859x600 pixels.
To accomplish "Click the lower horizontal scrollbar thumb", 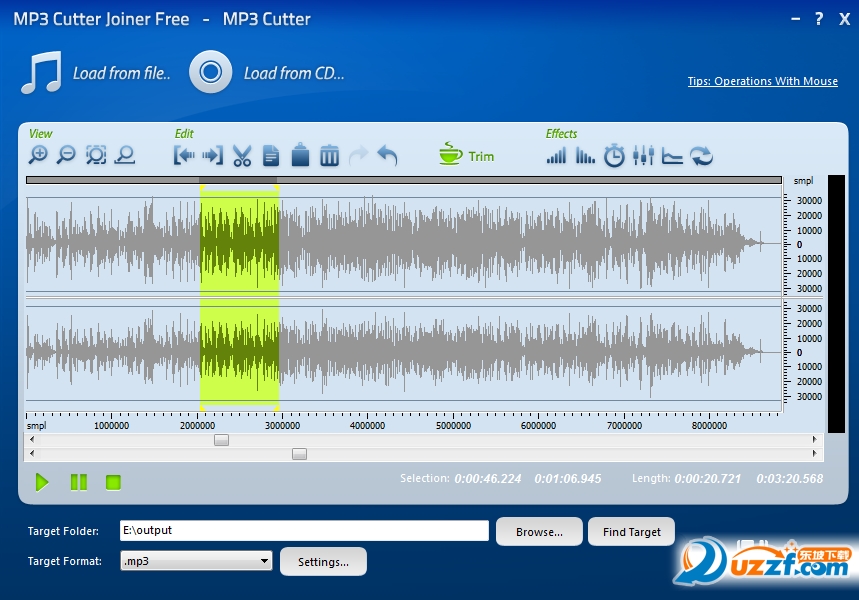I will tap(299, 454).
